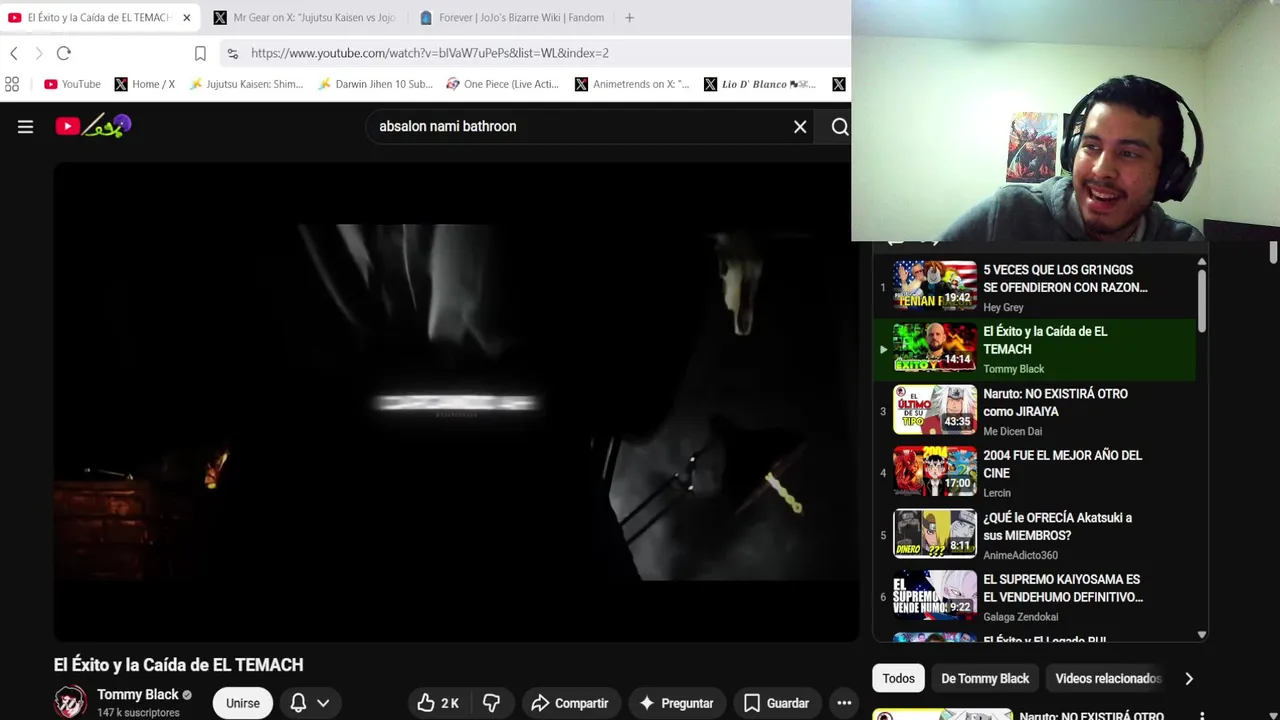
Task: Bookmark this page via bookmark icon
Action: pos(200,53)
